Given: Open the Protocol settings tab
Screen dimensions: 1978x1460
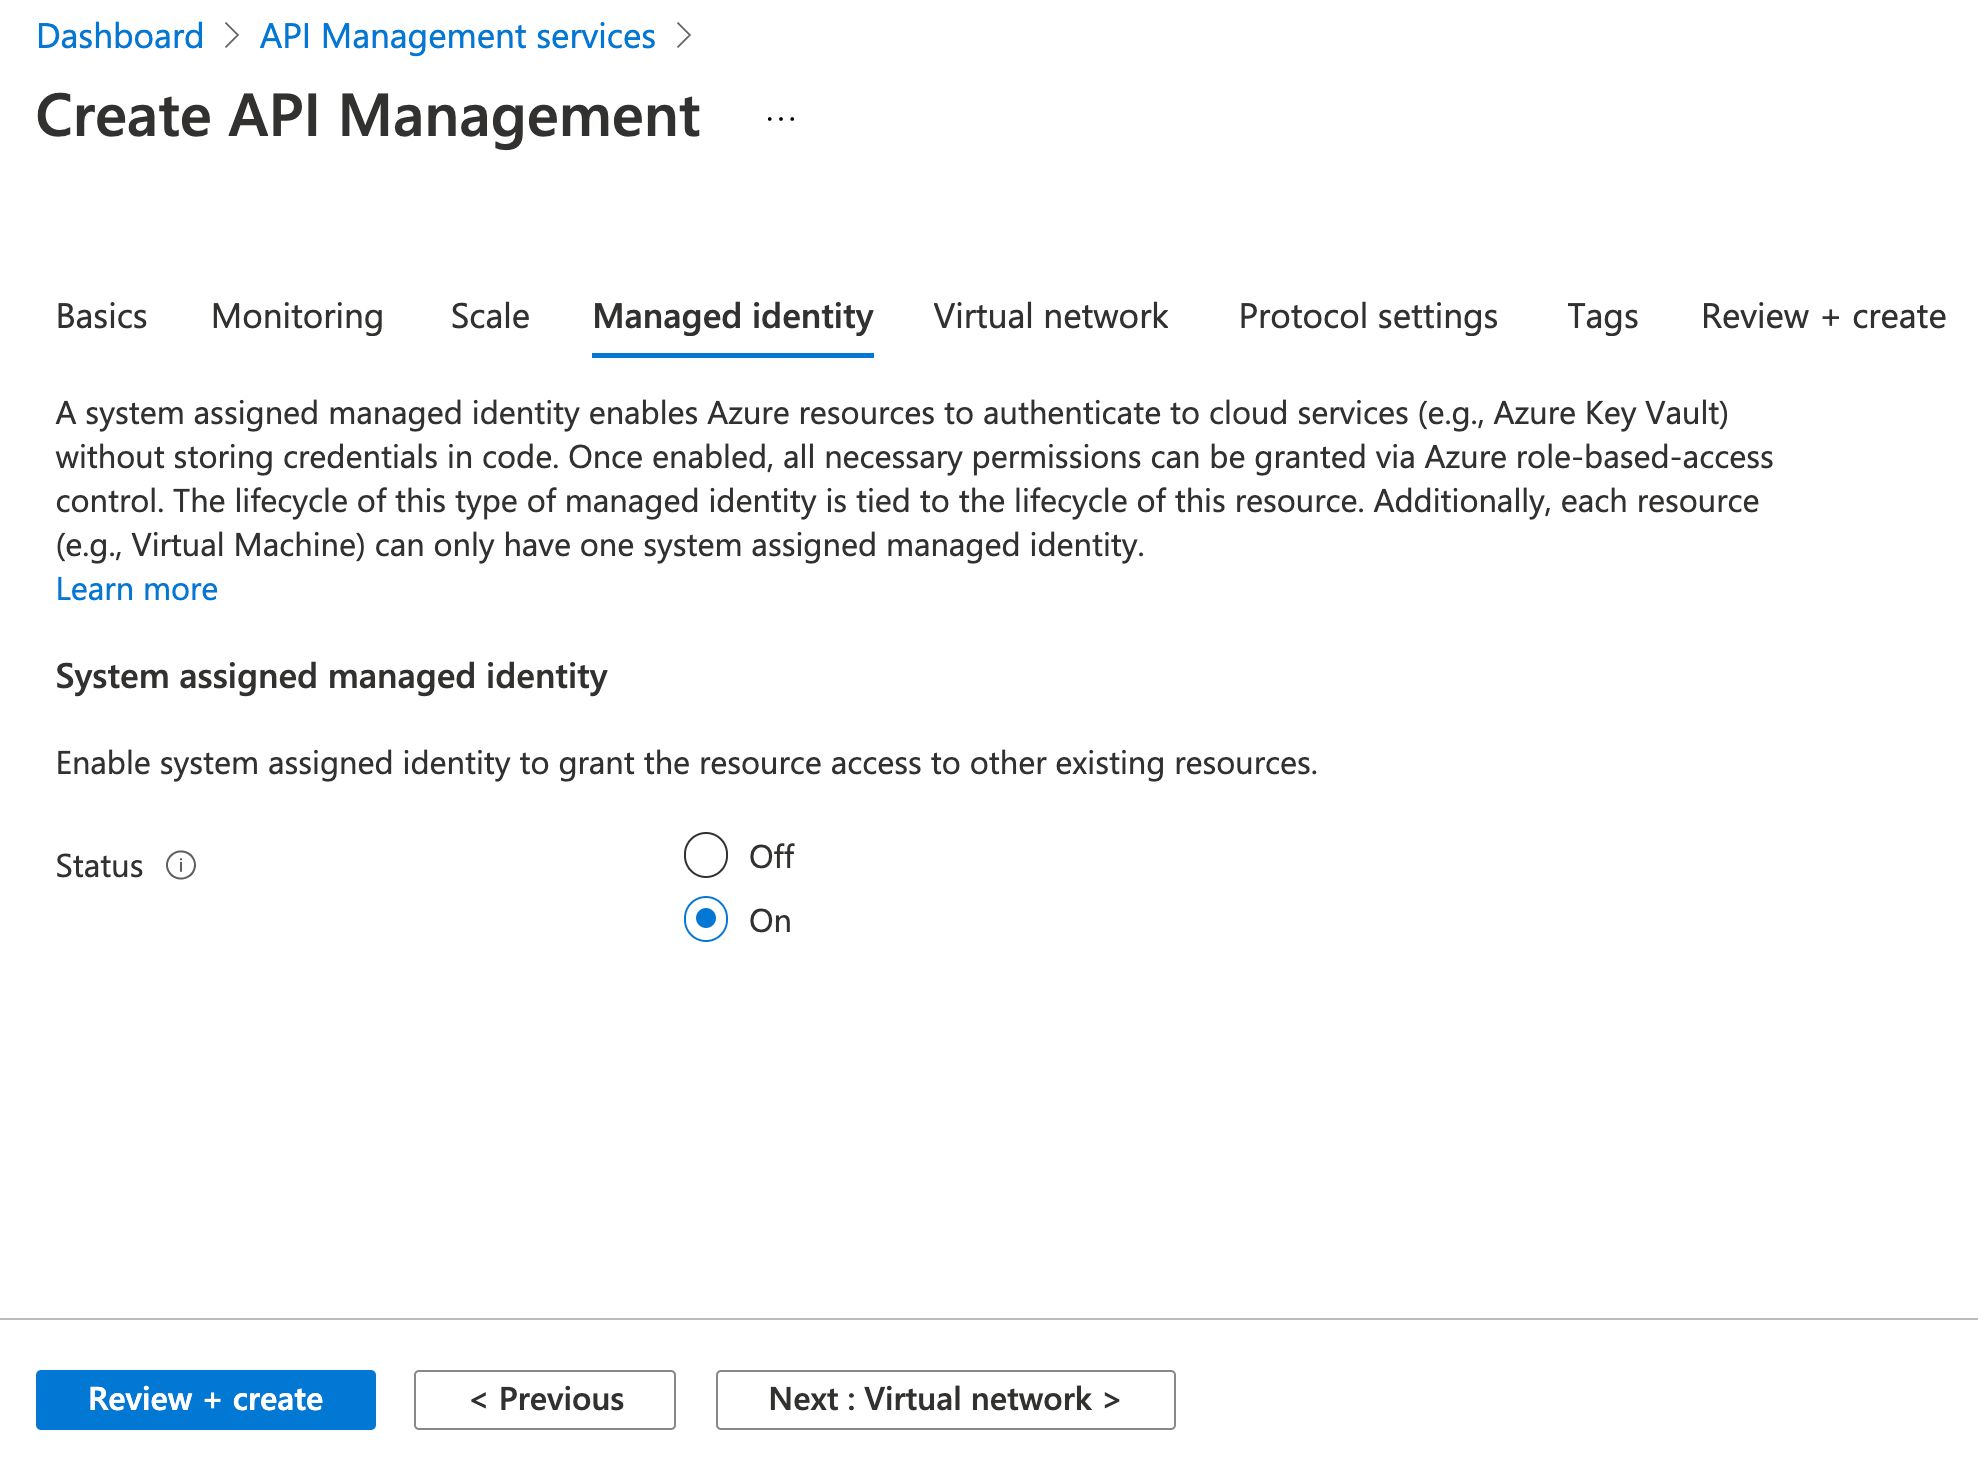Looking at the screenshot, I should pos(1367,316).
